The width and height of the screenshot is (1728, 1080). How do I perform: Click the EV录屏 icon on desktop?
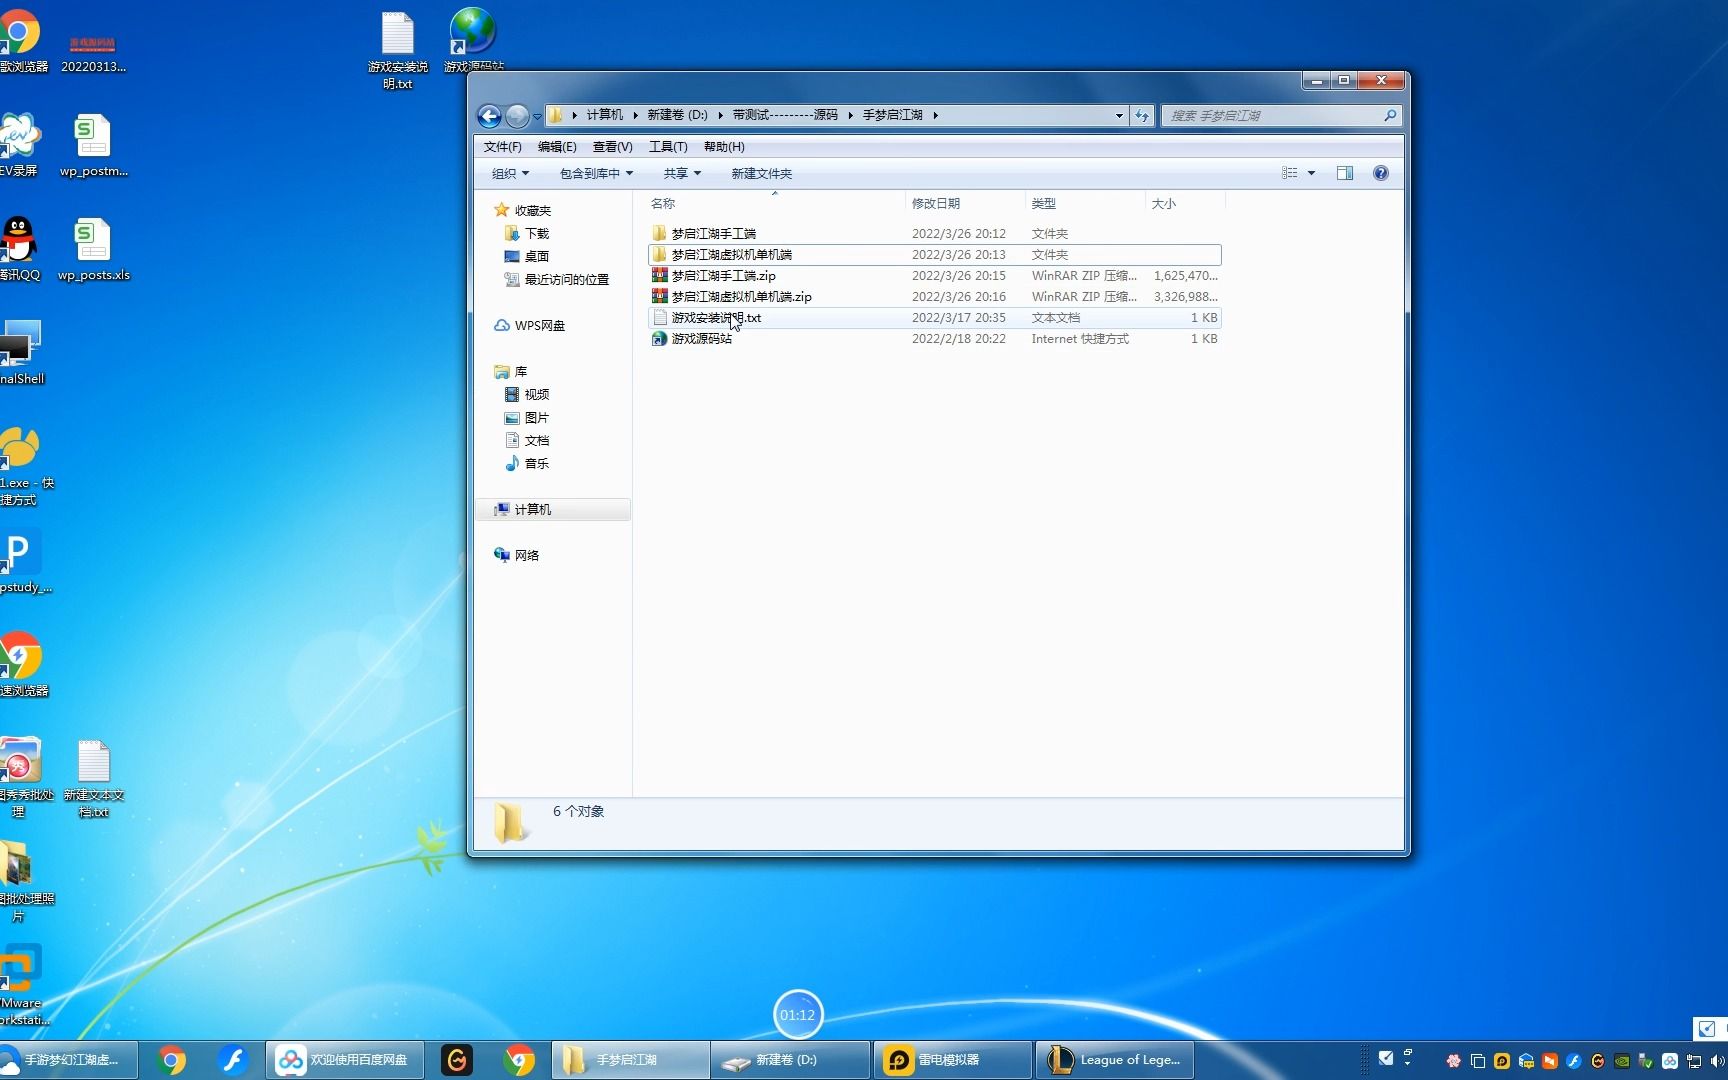19,146
